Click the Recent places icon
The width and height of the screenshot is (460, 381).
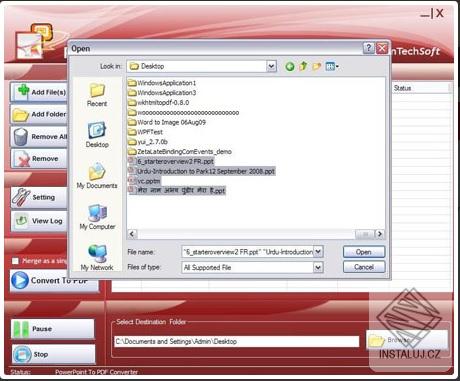coord(97,95)
